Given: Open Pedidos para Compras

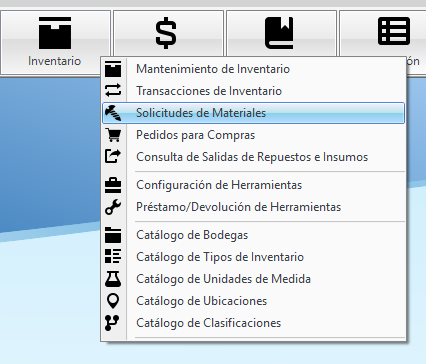Looking at the screenshot, I should click(253, 135).
